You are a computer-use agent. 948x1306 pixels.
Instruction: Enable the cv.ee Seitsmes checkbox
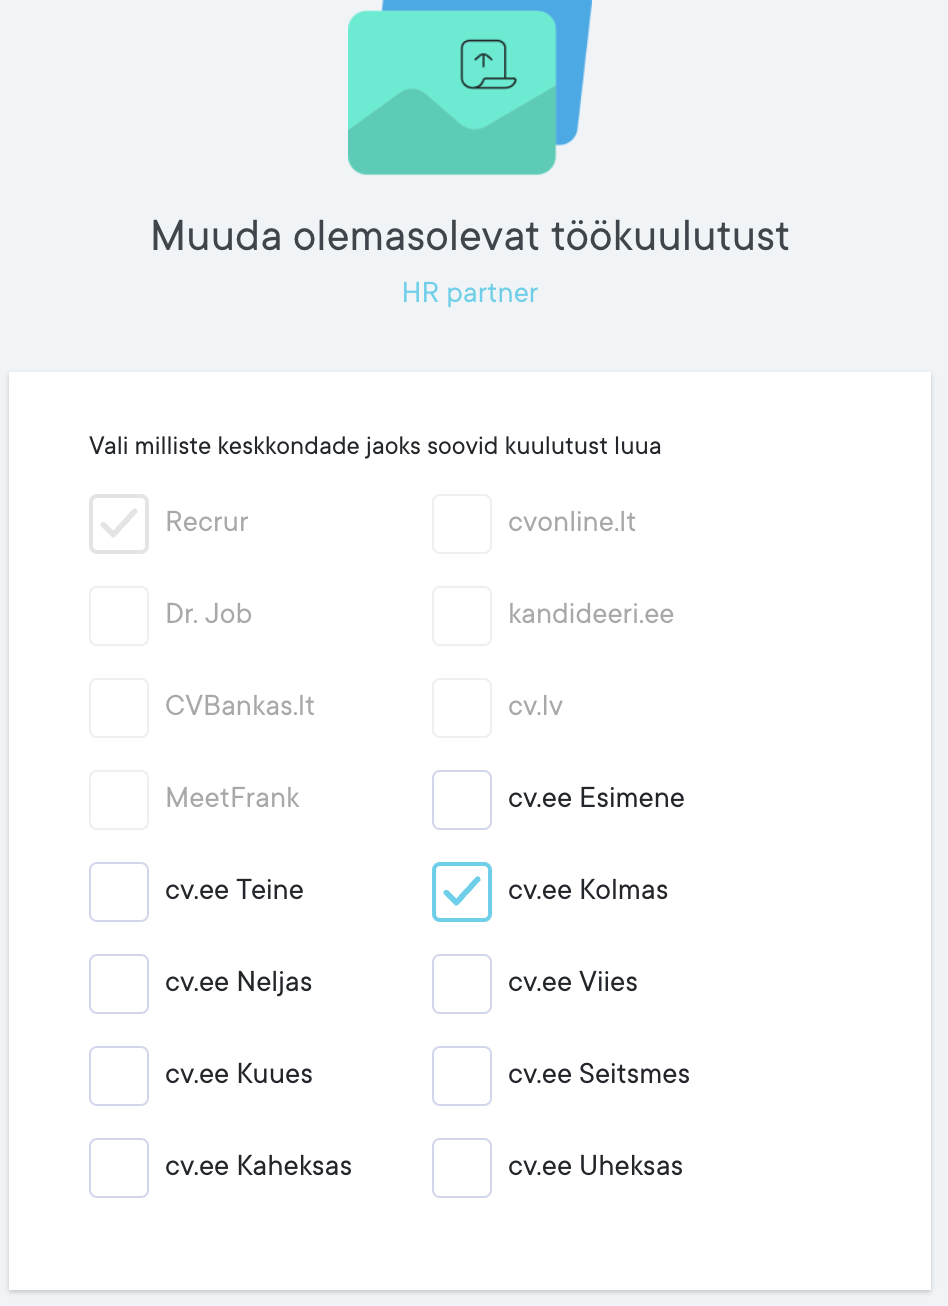[462, 1075]
